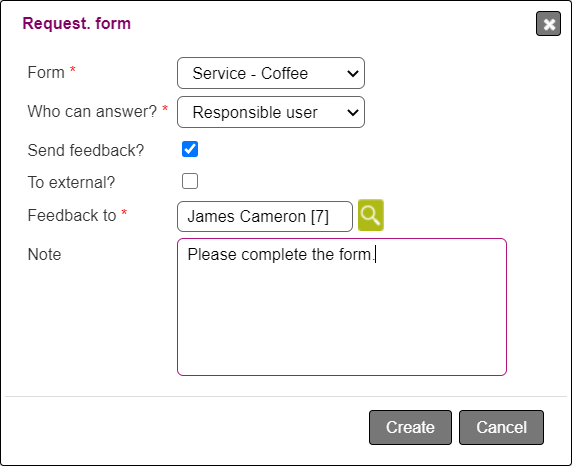Screen dimensions: 572x466
Task: Click the 'Request. form' dialog title
Action: pos(77,23)
